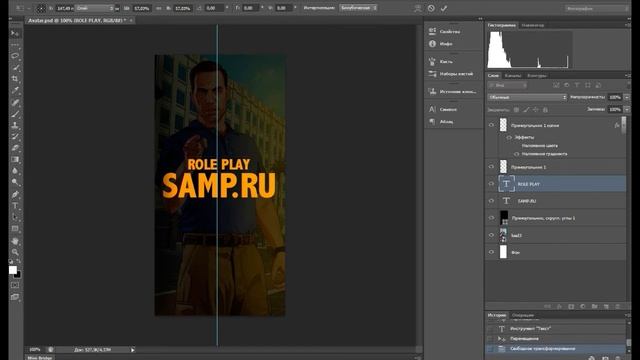Viewport: 640px width, 360px height.
Task: Open the Layers panel flyout menu
Action: click(x=627, y=76)
